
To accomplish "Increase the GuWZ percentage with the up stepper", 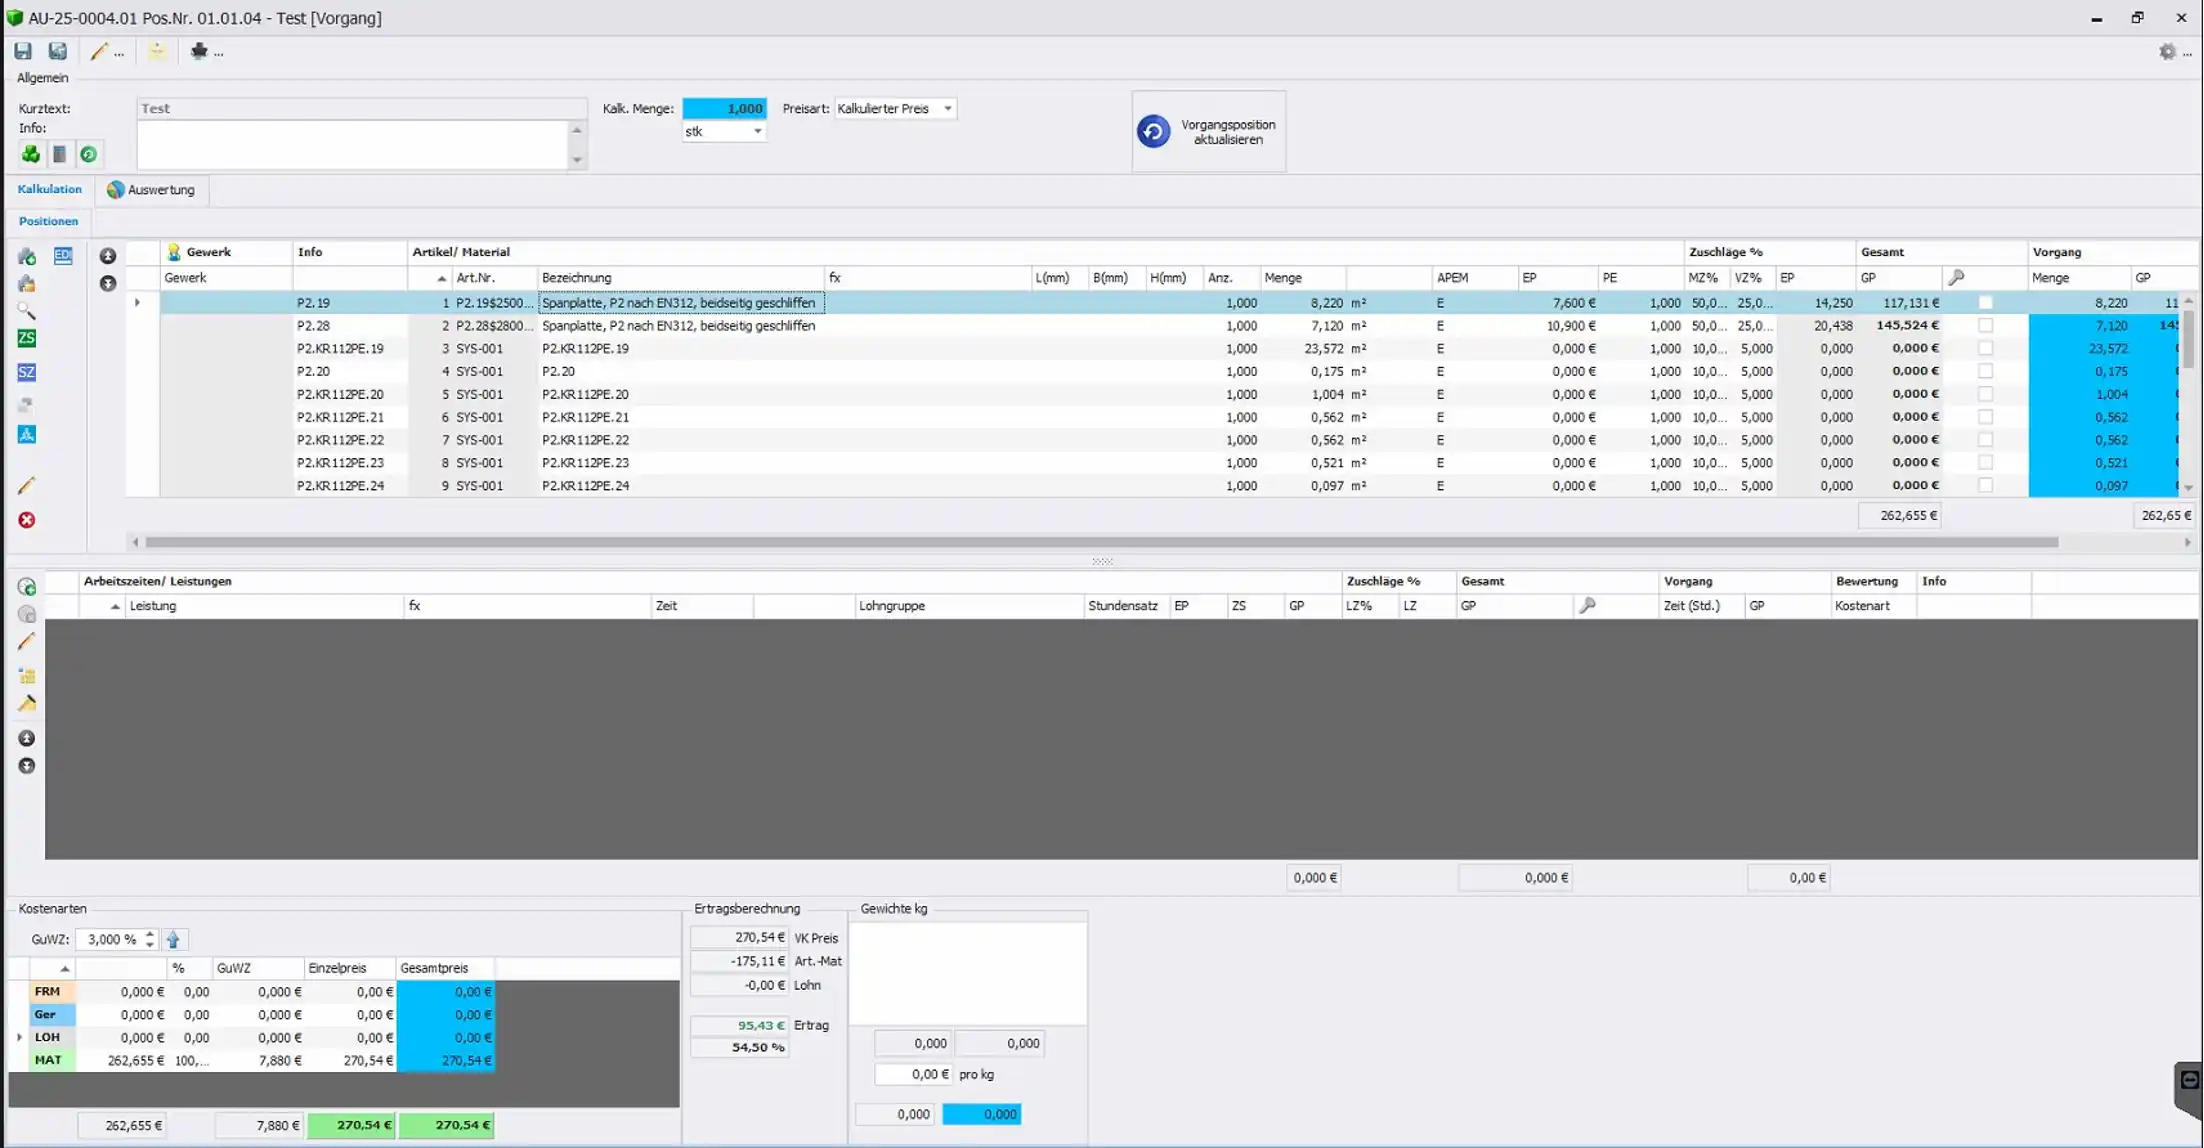I will [150, 934].
